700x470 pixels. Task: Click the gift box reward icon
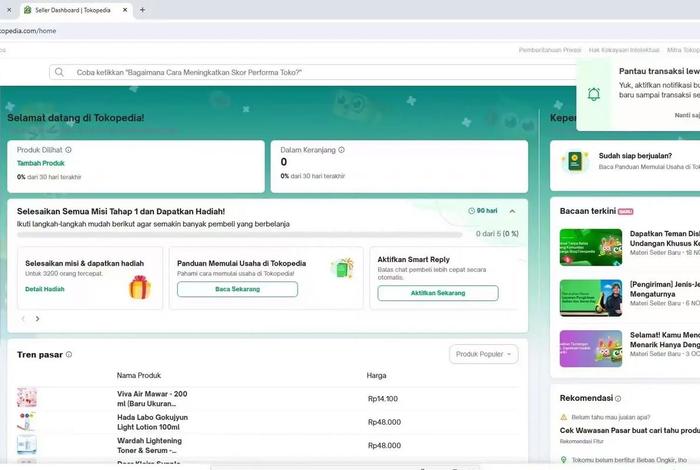click(x=139, y=288)
